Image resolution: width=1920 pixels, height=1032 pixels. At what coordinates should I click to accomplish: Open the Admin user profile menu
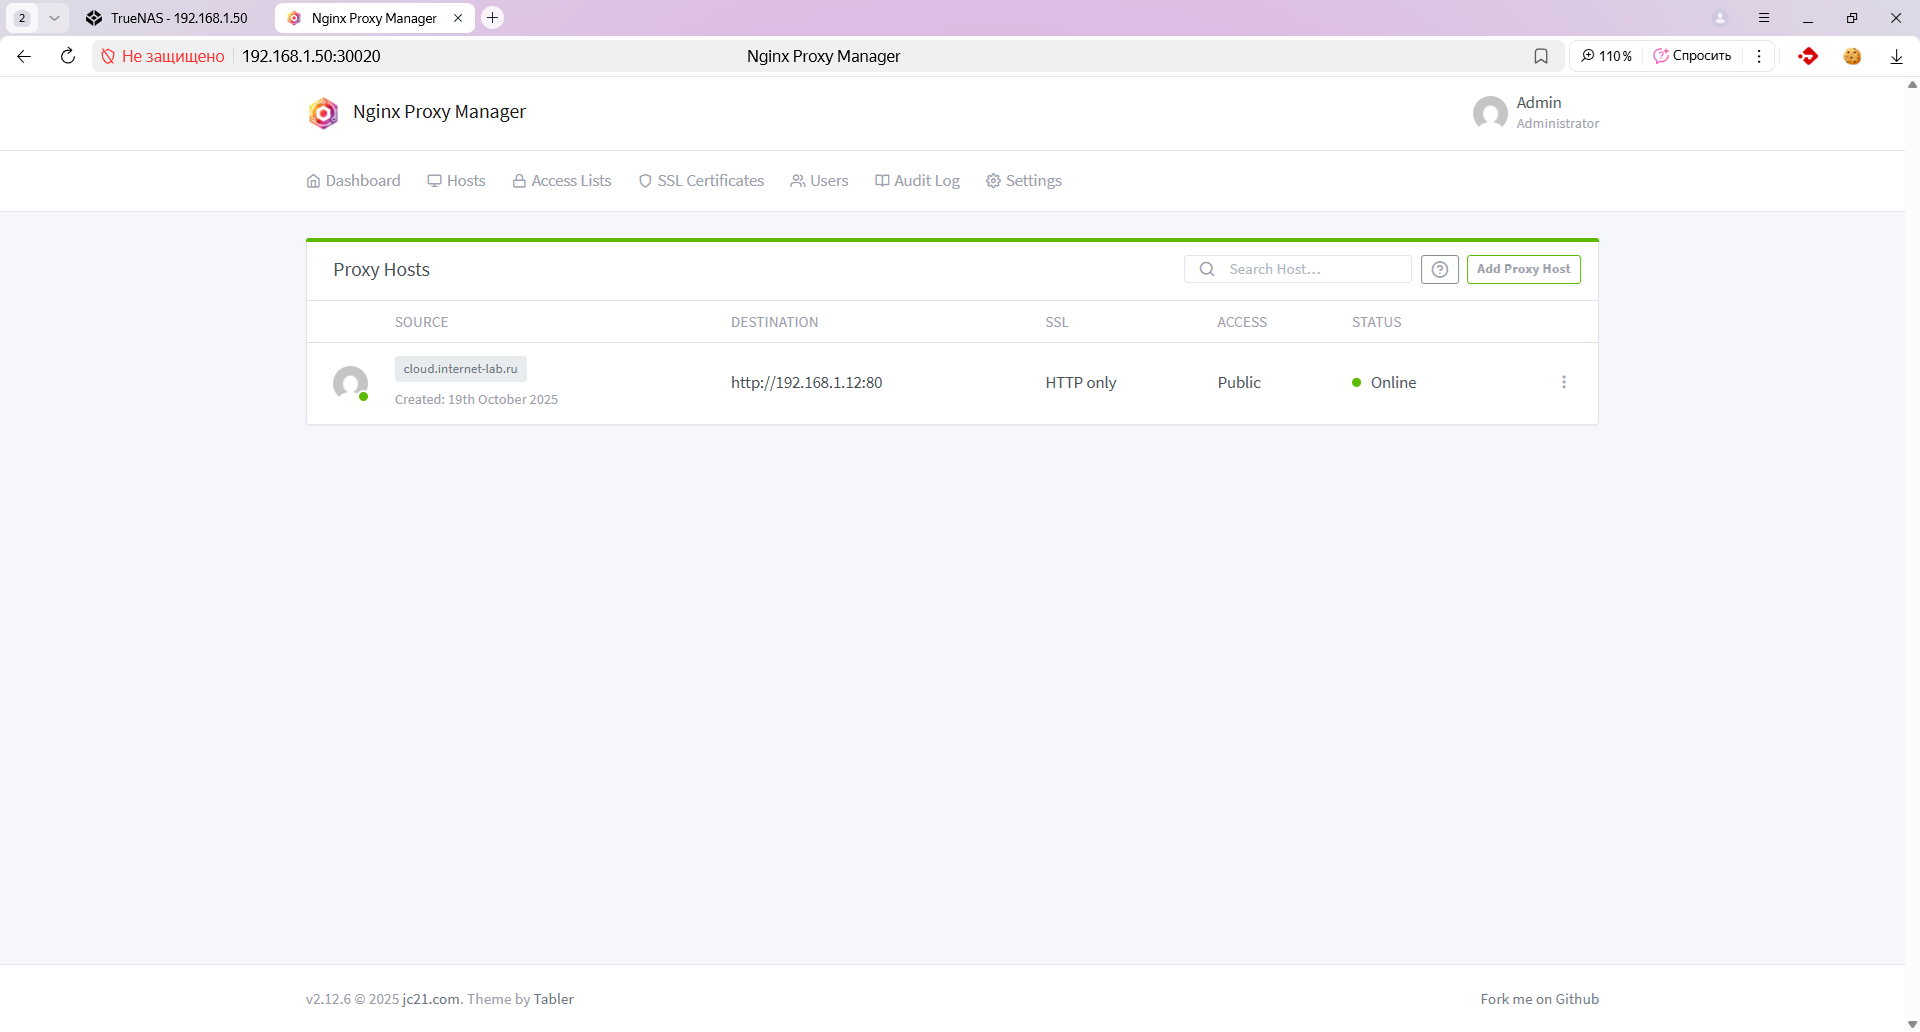pos(1536,113)
